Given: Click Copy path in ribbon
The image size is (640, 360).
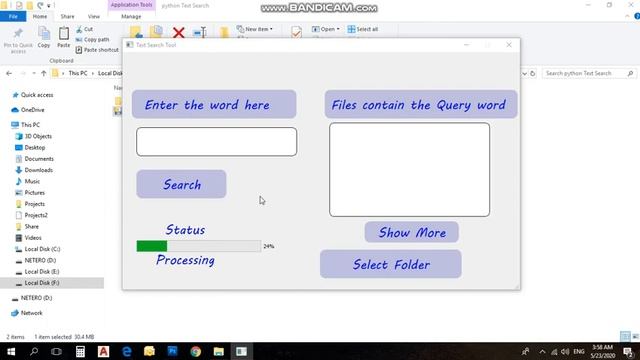Looking at the screenshot, I should (x=92, y=40).
